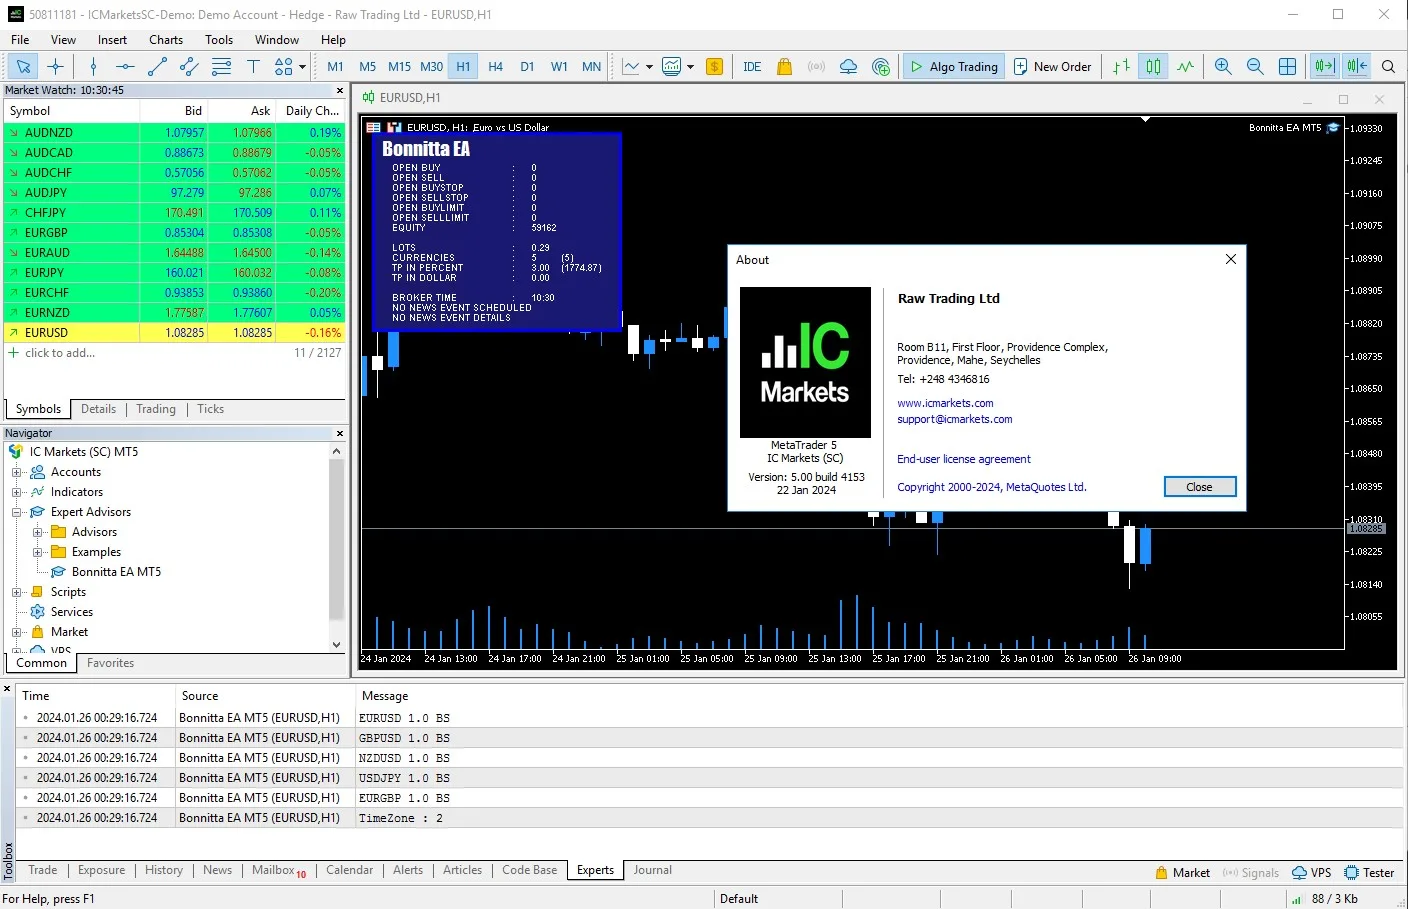Open the search magnifier in toolbar

tap(1388, 67)
